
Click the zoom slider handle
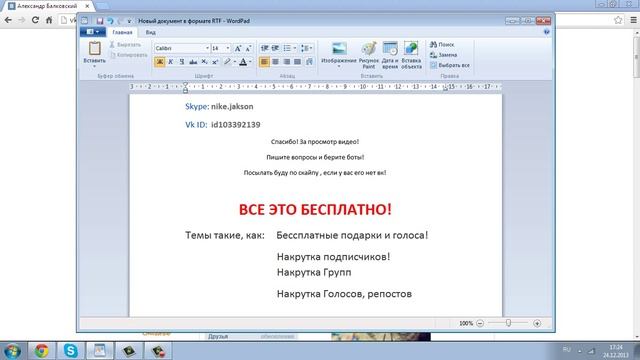click(508, 323)
